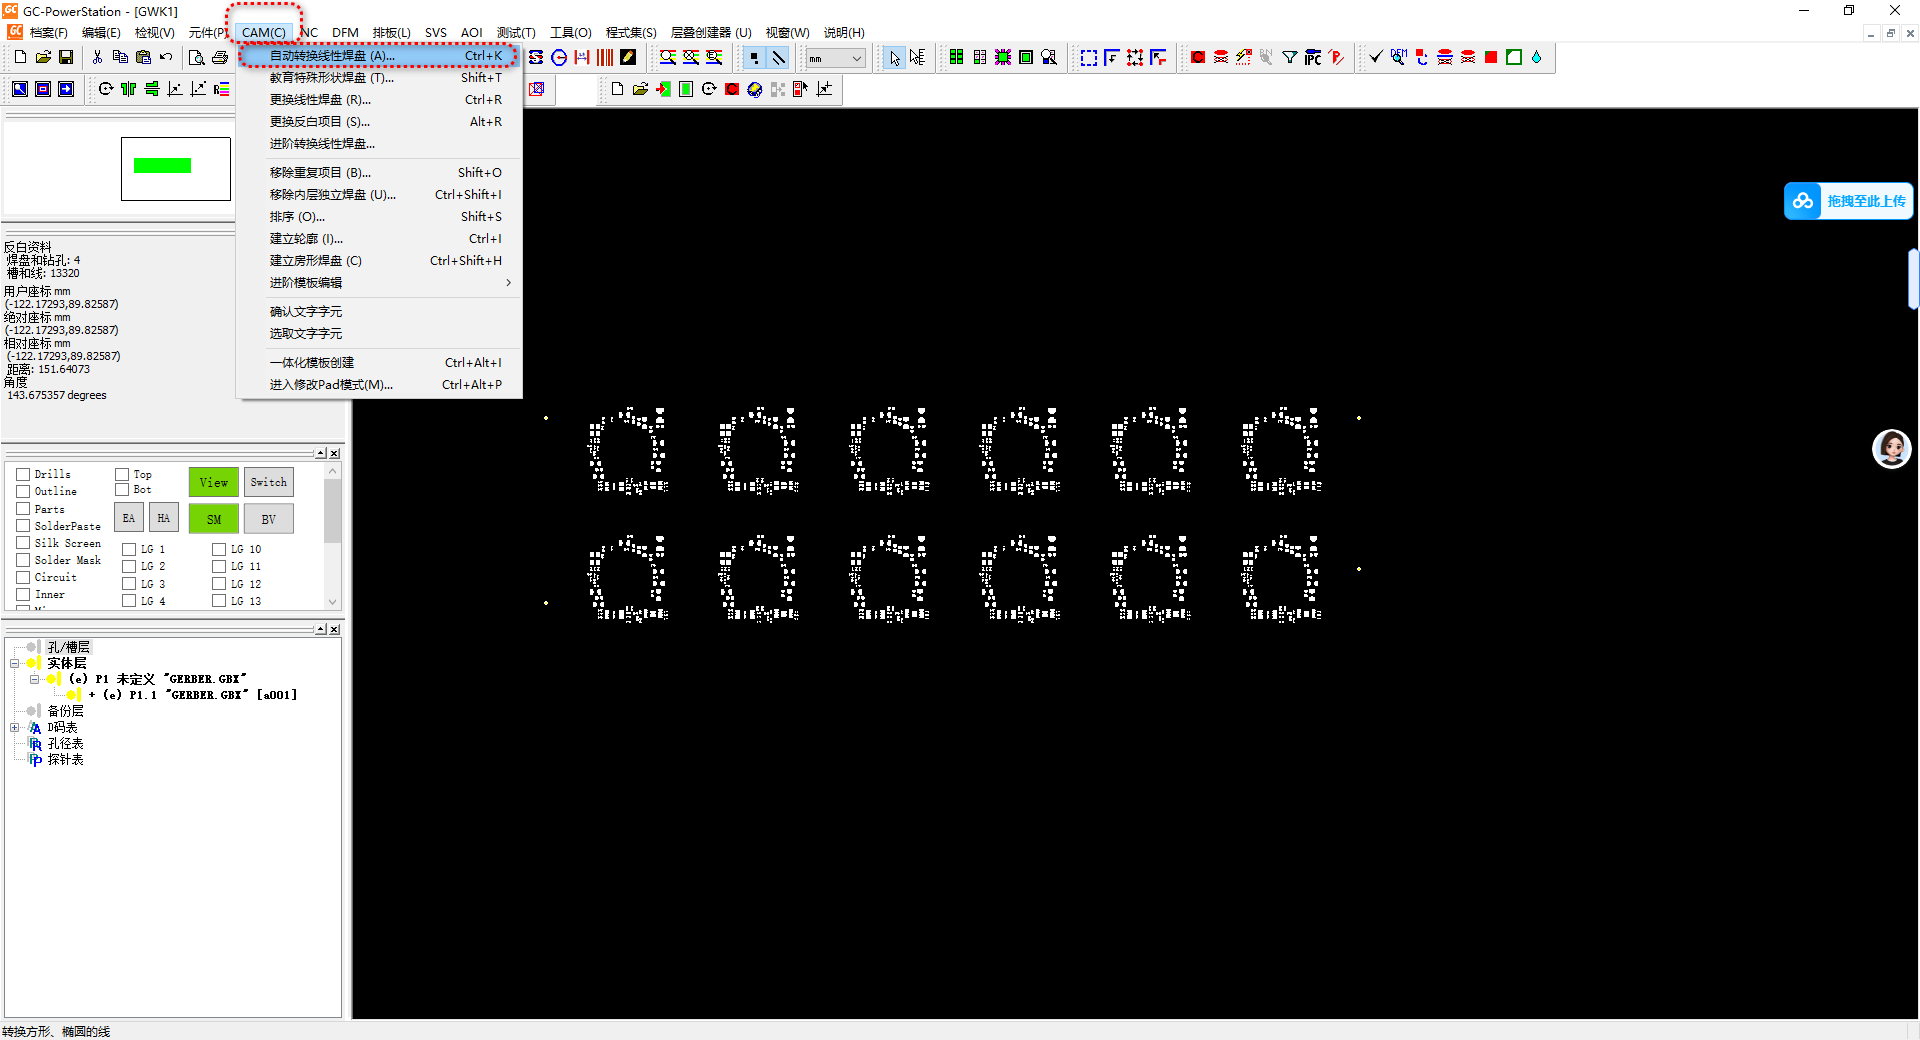
Task: Click the blue dashed rectangle select icon
Action: click(x=1089, y=58)
